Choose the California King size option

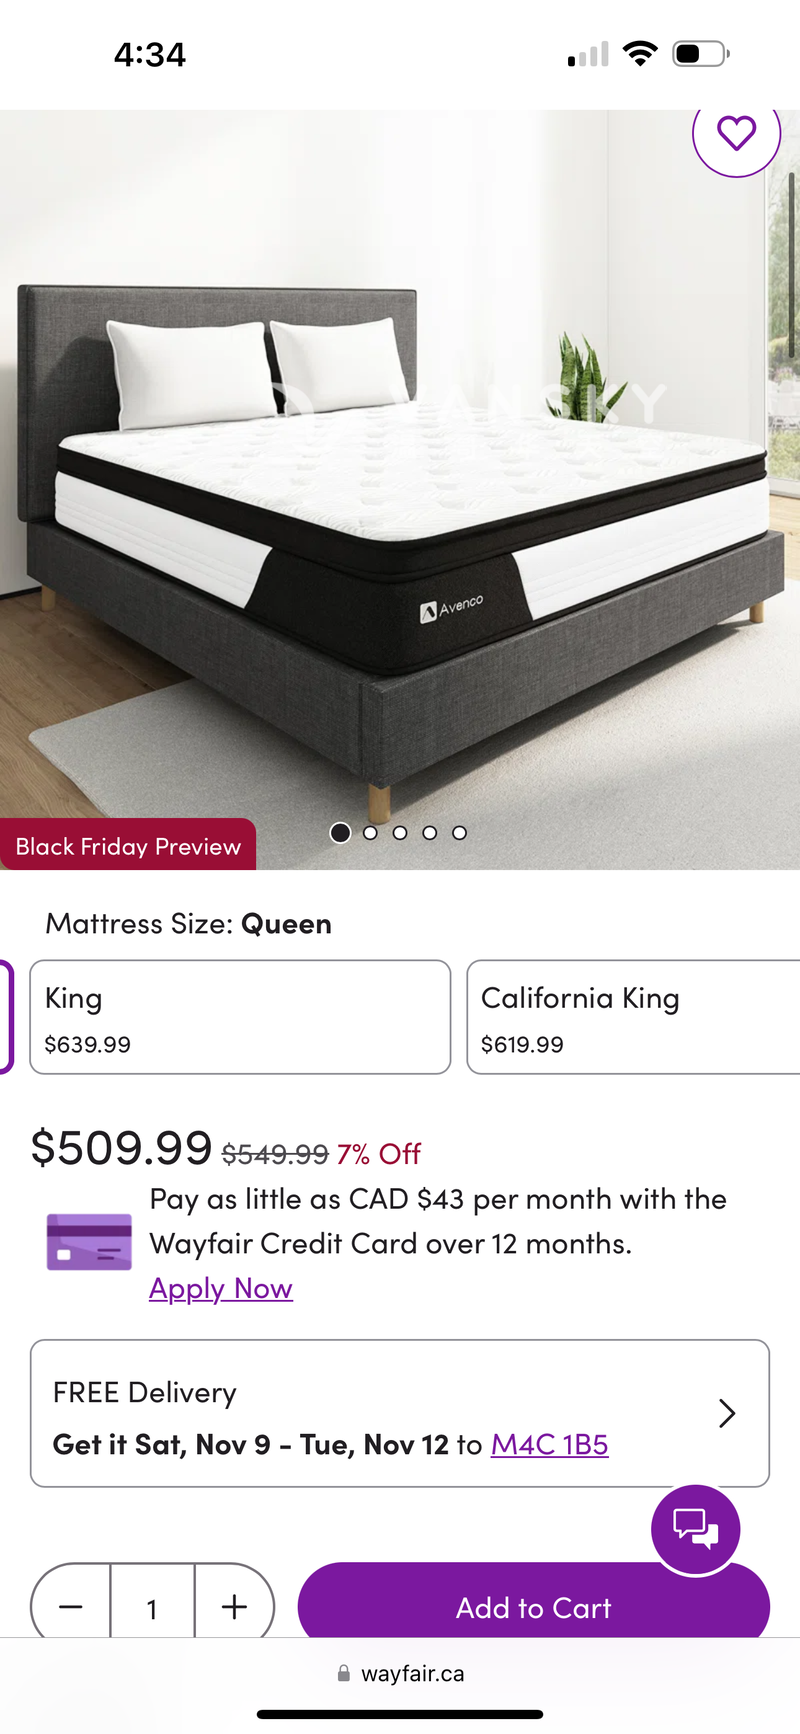tap(632, 1017)
